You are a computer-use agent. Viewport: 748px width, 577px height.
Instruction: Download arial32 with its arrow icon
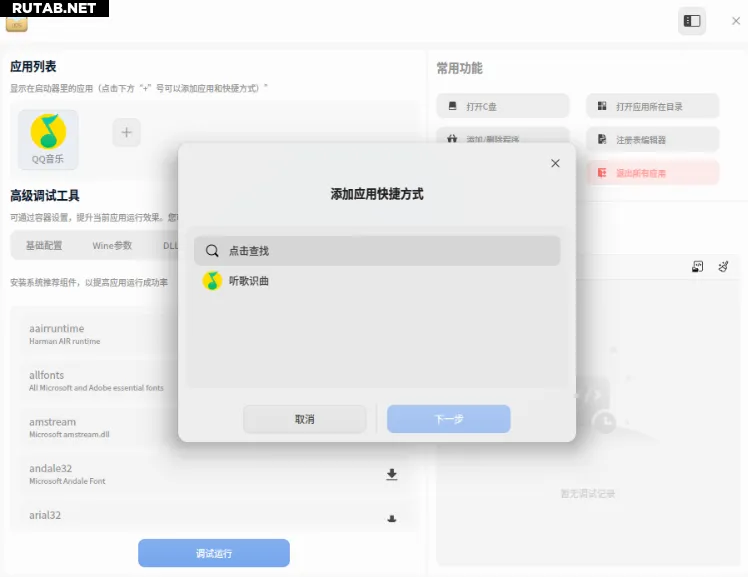click(392, 518)
